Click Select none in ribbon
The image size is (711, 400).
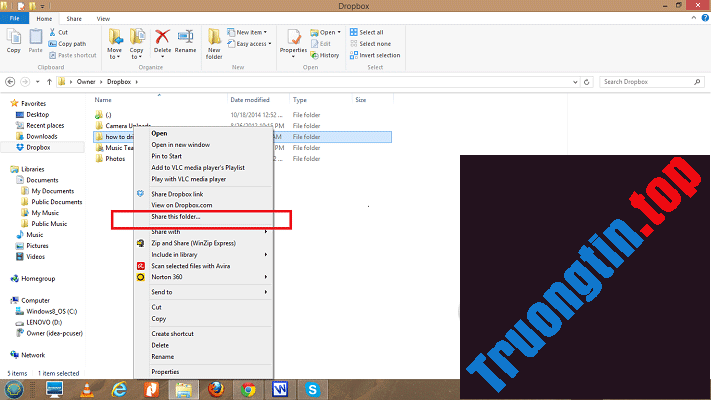[x=370, y=44]
